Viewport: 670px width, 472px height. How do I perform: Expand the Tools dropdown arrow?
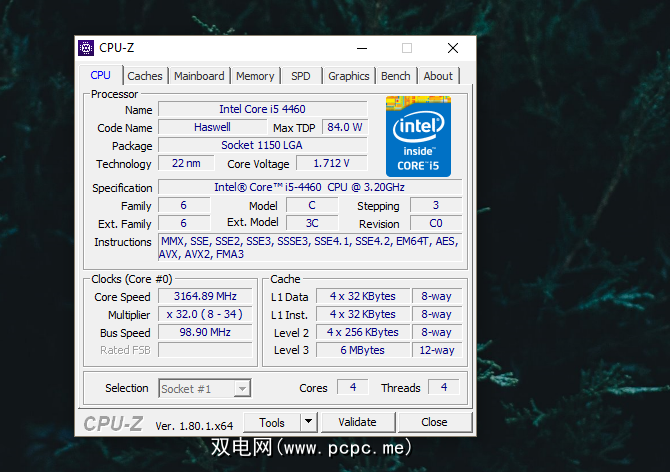(x=309, y=422)
